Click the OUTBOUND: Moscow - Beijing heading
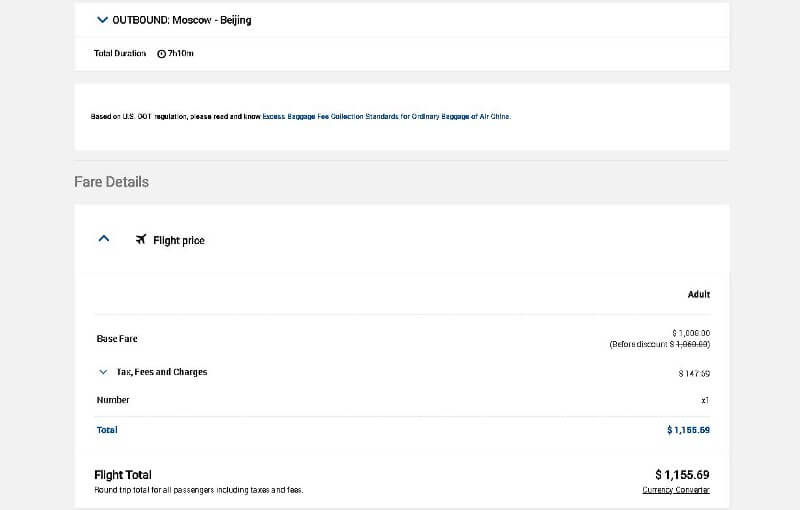800x510 pixels. (x=182, y=20)
